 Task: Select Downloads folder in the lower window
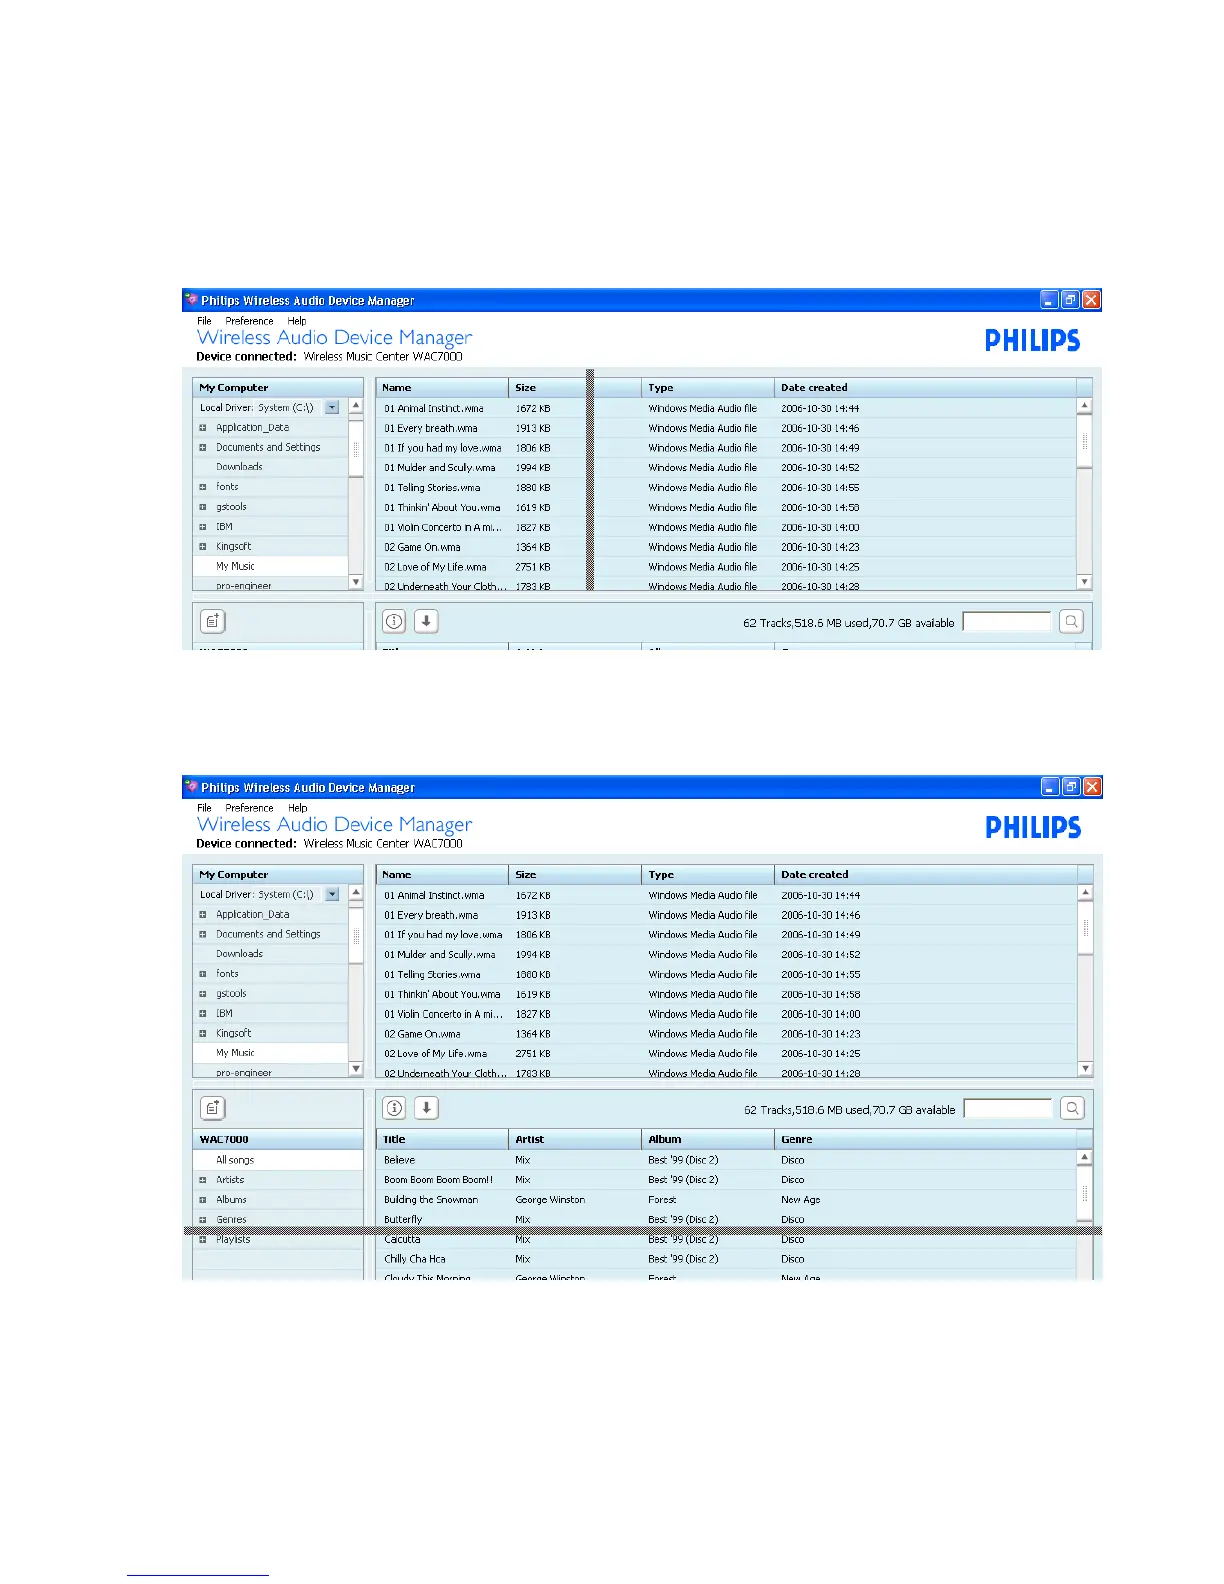(239, 954)
